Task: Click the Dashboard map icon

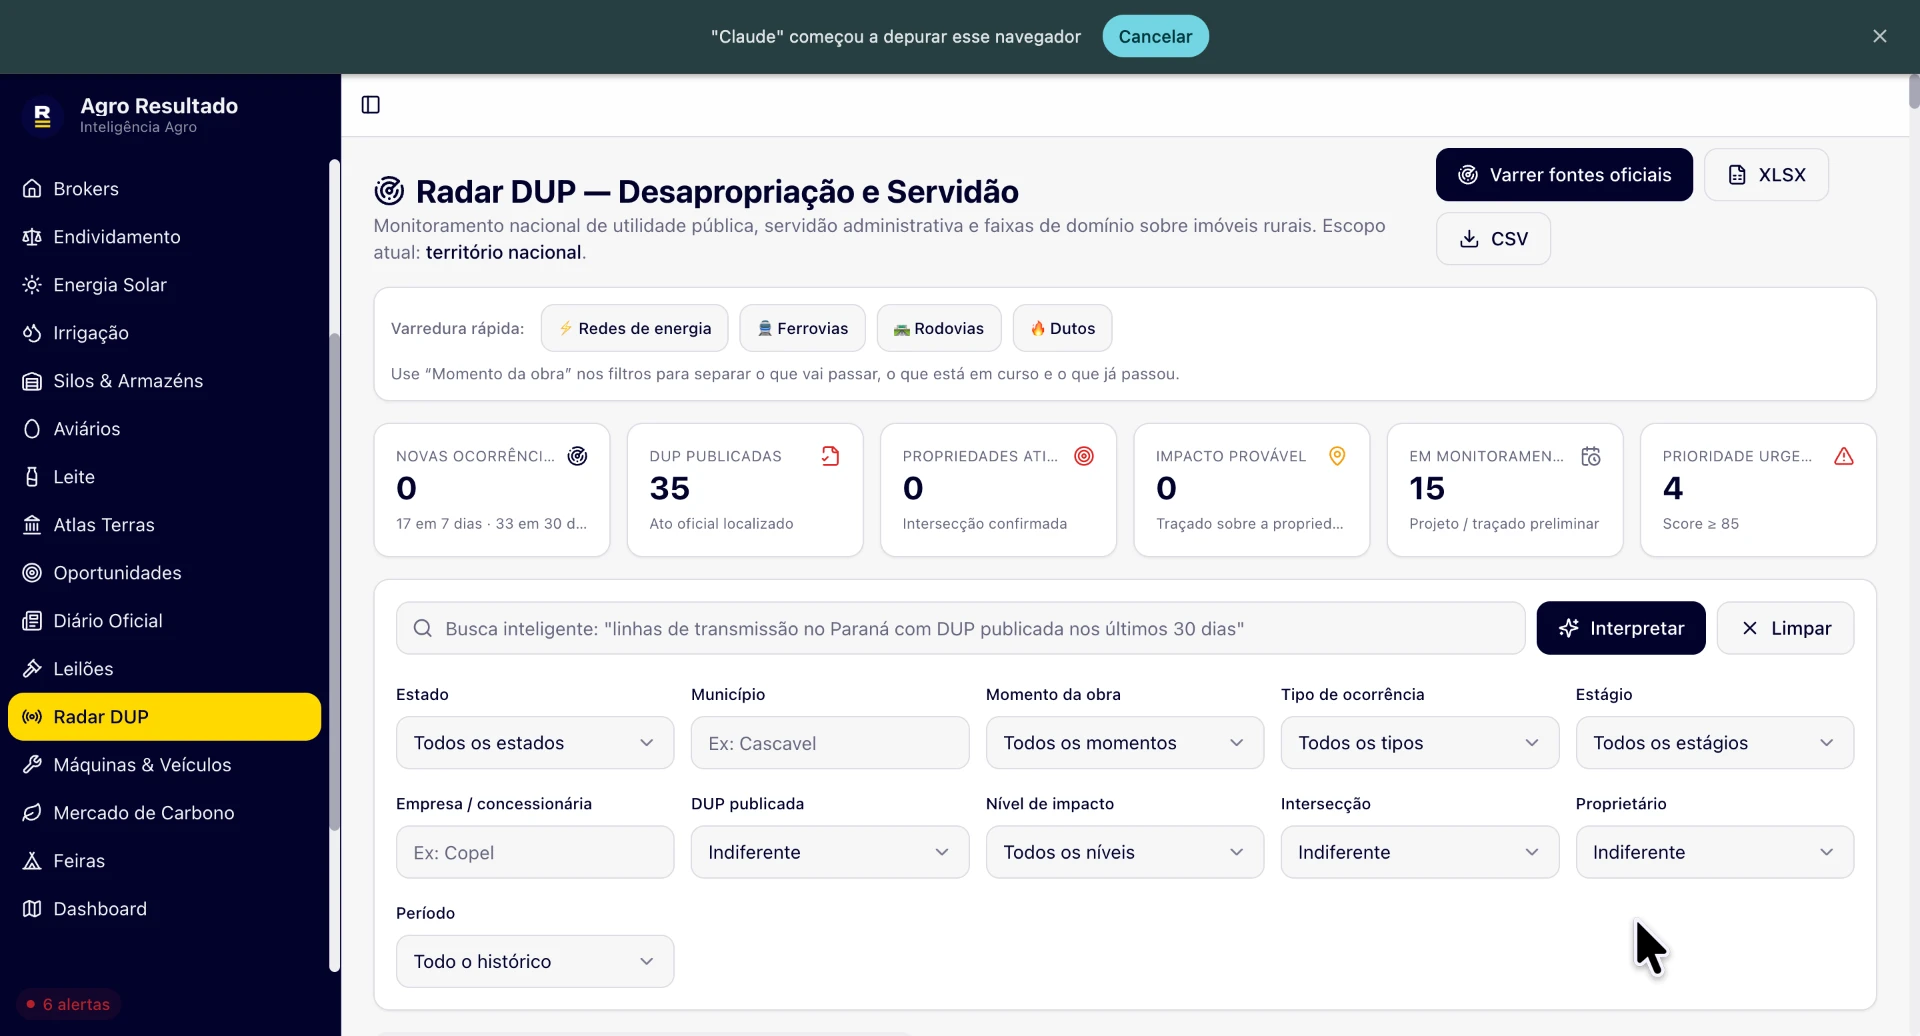Action: pyautogui.click(x=32, y=909)
